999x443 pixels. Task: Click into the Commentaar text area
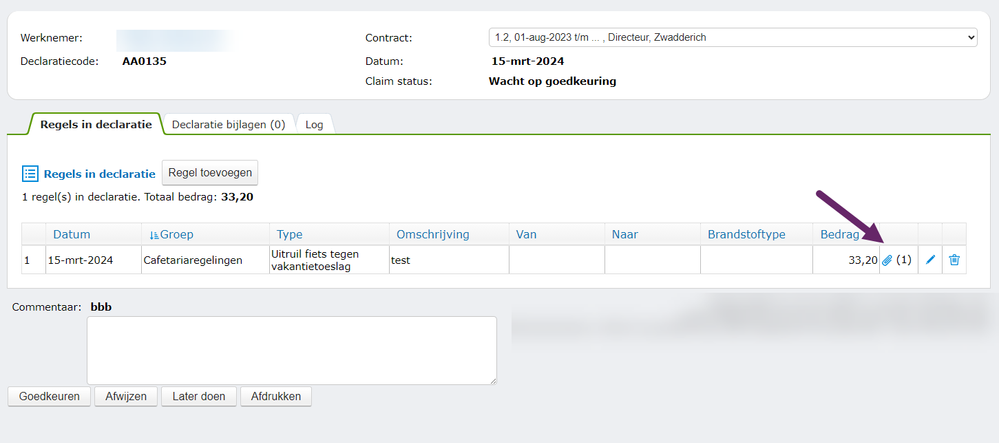point(292,351)
